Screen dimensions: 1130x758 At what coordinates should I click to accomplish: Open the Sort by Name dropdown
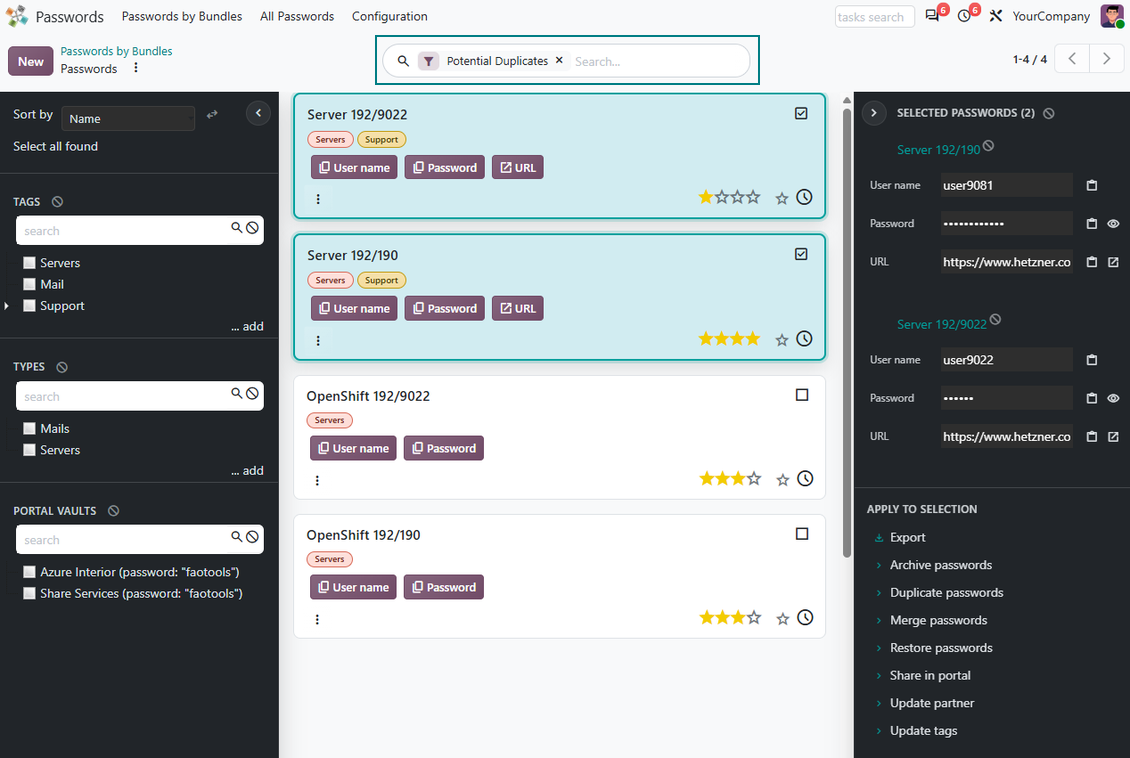coord(128,118)
